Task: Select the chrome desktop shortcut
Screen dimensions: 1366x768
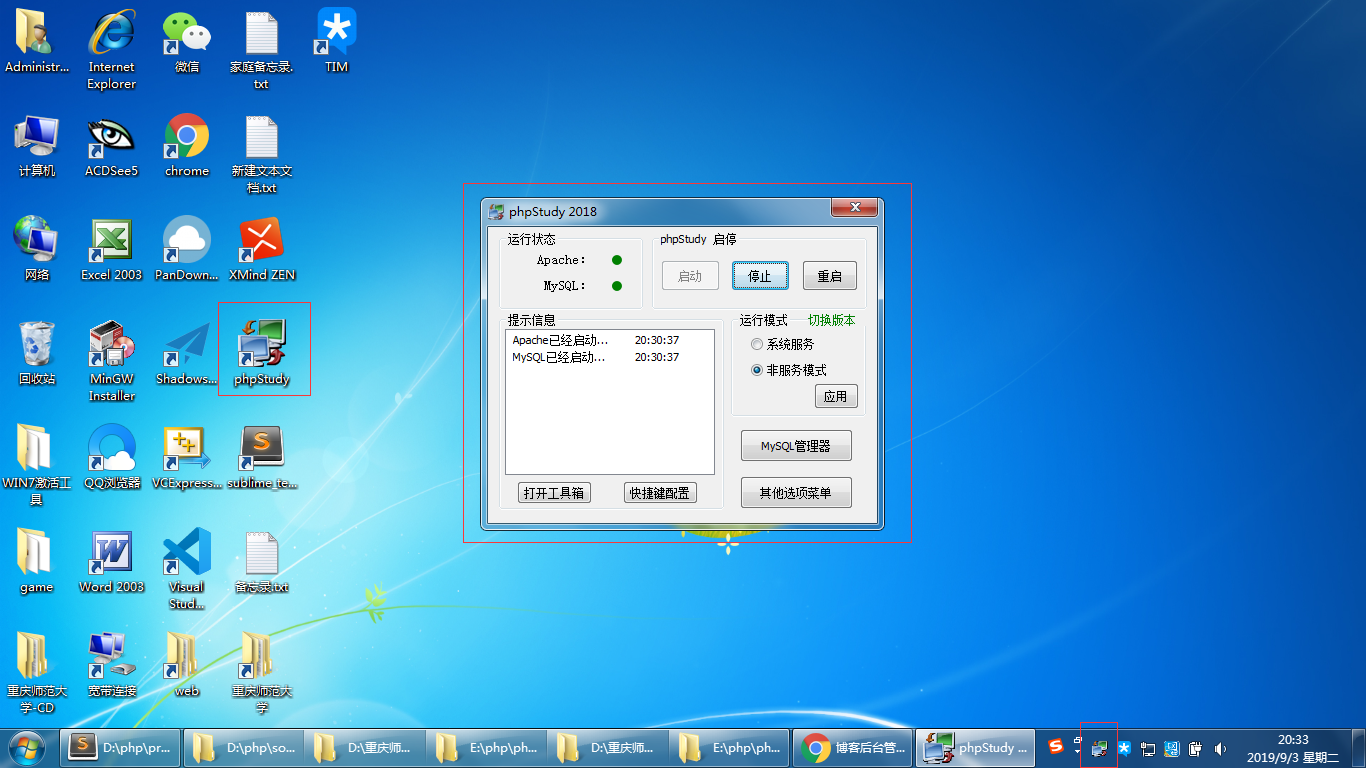Action: [x=187, y=145]
